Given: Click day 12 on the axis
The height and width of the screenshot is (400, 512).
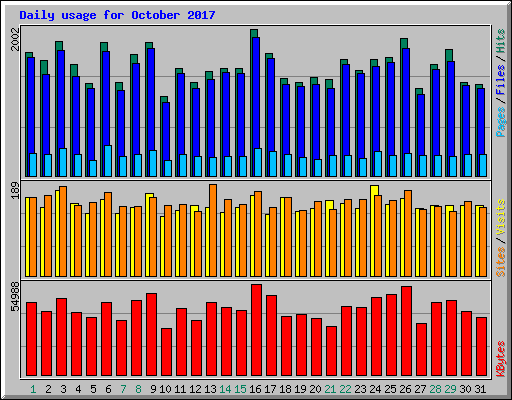Looking at the screenshot, I should tap(195, 389).
